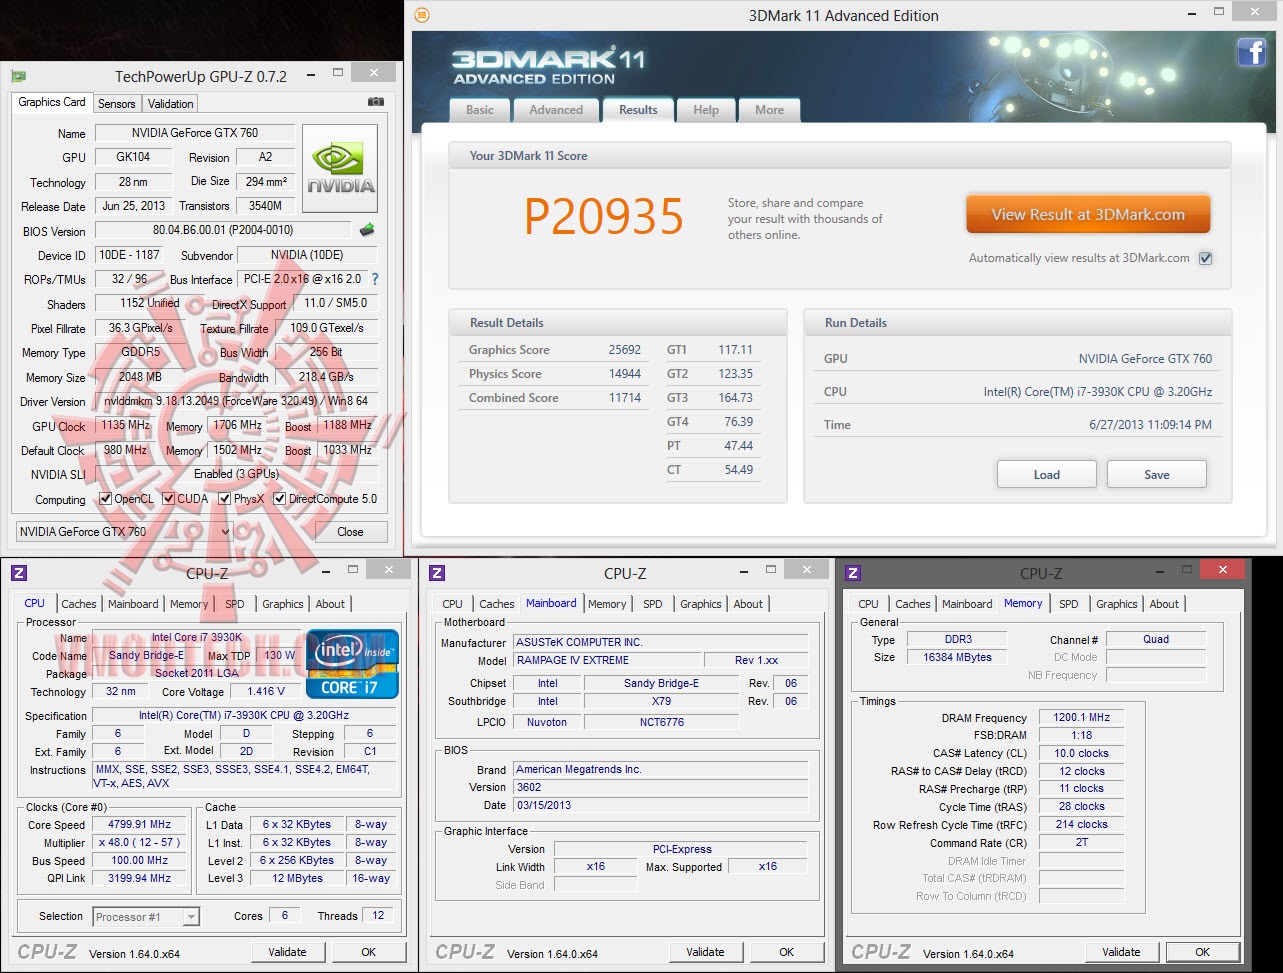The width and height of the screenshot is (1283, 973).
Task: Click the Core Voltage value 1.416 V
Action: (264, 691)
